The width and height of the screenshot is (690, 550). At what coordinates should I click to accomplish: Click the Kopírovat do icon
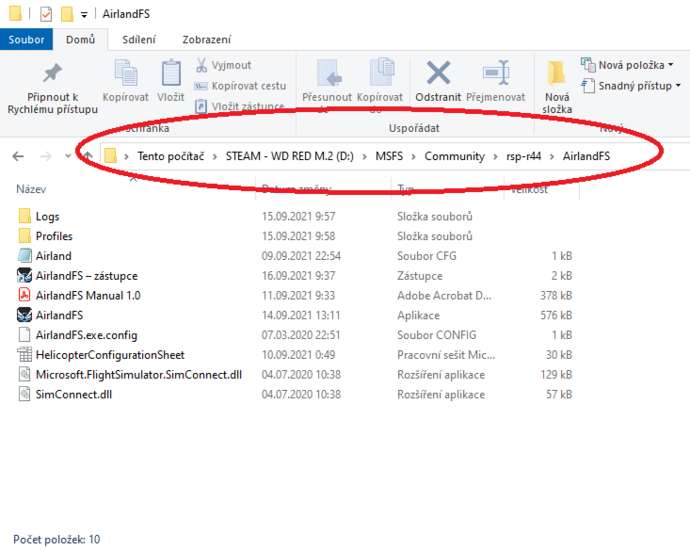(x=382, y=72)
